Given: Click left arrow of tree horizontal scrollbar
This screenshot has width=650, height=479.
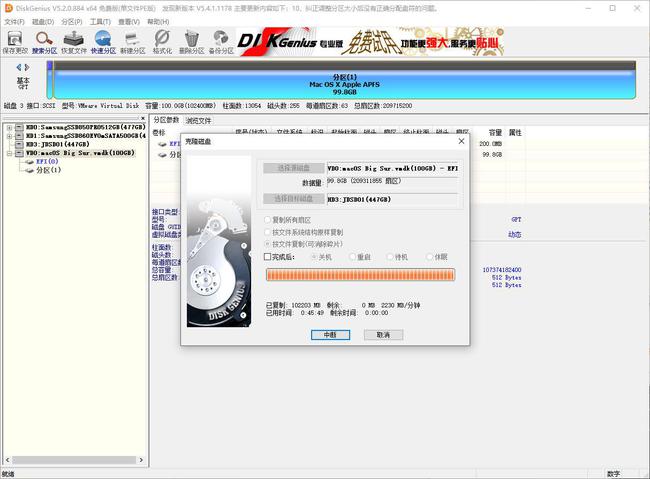Looking at the screenshot, I should (7, 460).
